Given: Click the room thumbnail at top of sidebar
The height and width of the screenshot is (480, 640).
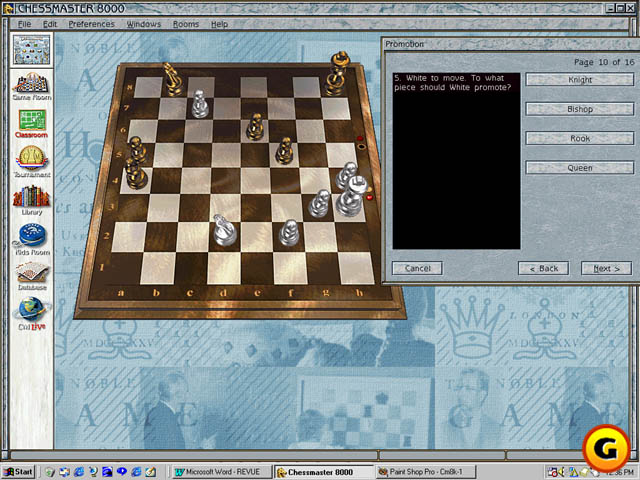Looking at the screenshot, I should [x=31, y=48].
